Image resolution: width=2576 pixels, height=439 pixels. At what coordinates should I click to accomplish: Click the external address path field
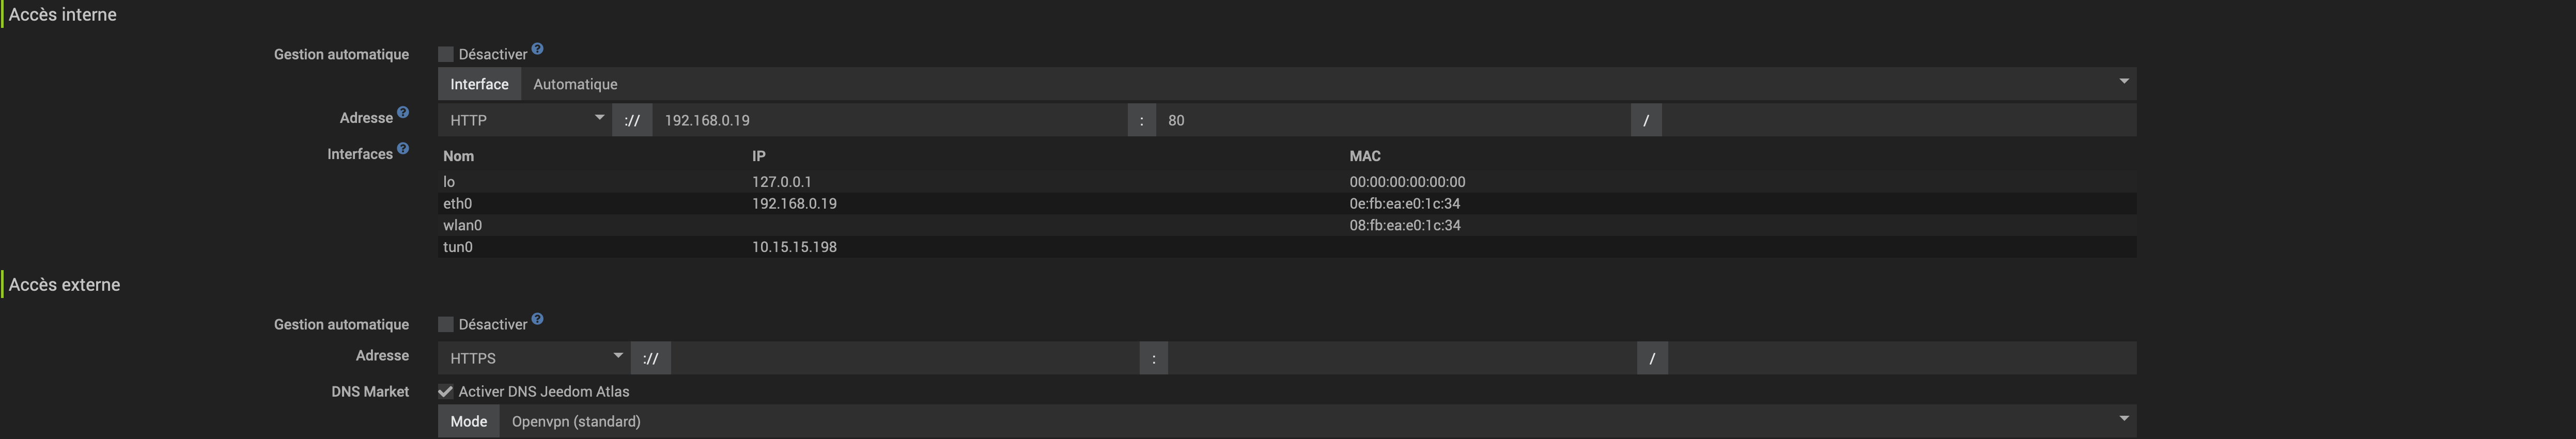1901,358
